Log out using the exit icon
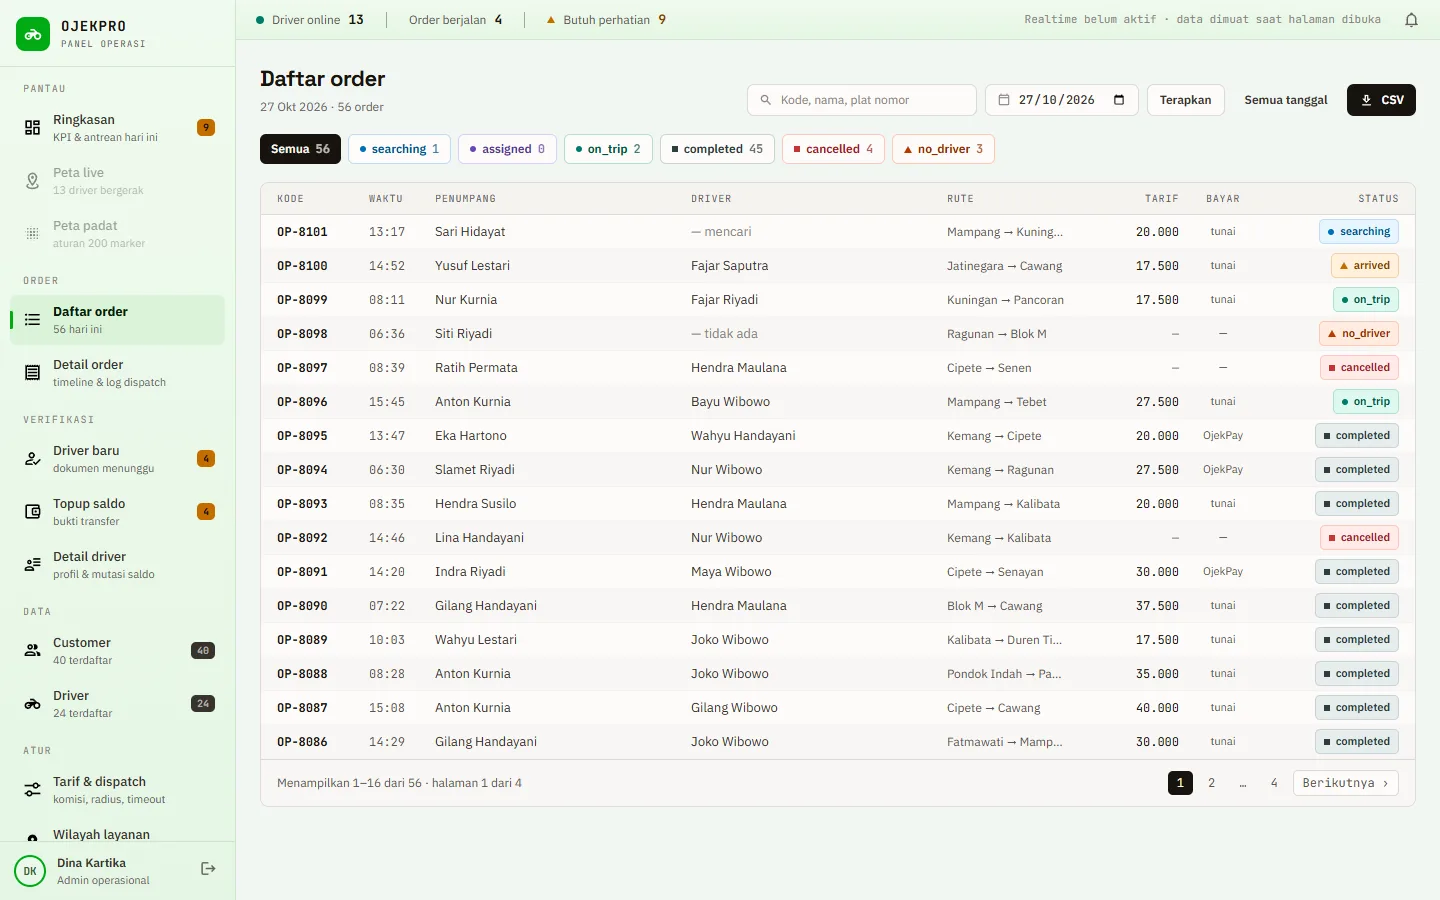The image size is (1440, 900). tap(208, 869)
